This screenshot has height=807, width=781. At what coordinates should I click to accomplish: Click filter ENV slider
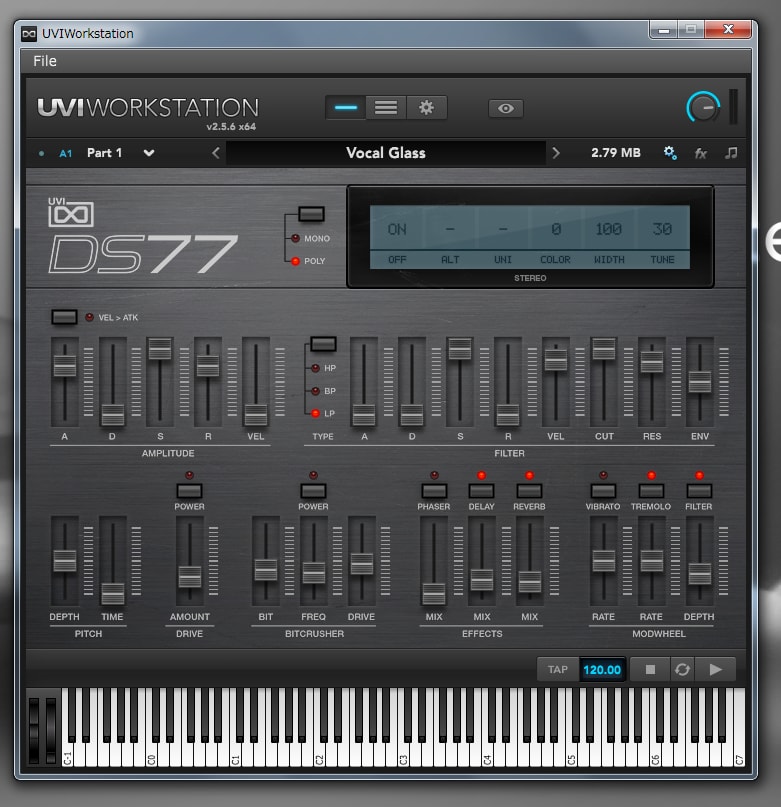pos(700,381)
